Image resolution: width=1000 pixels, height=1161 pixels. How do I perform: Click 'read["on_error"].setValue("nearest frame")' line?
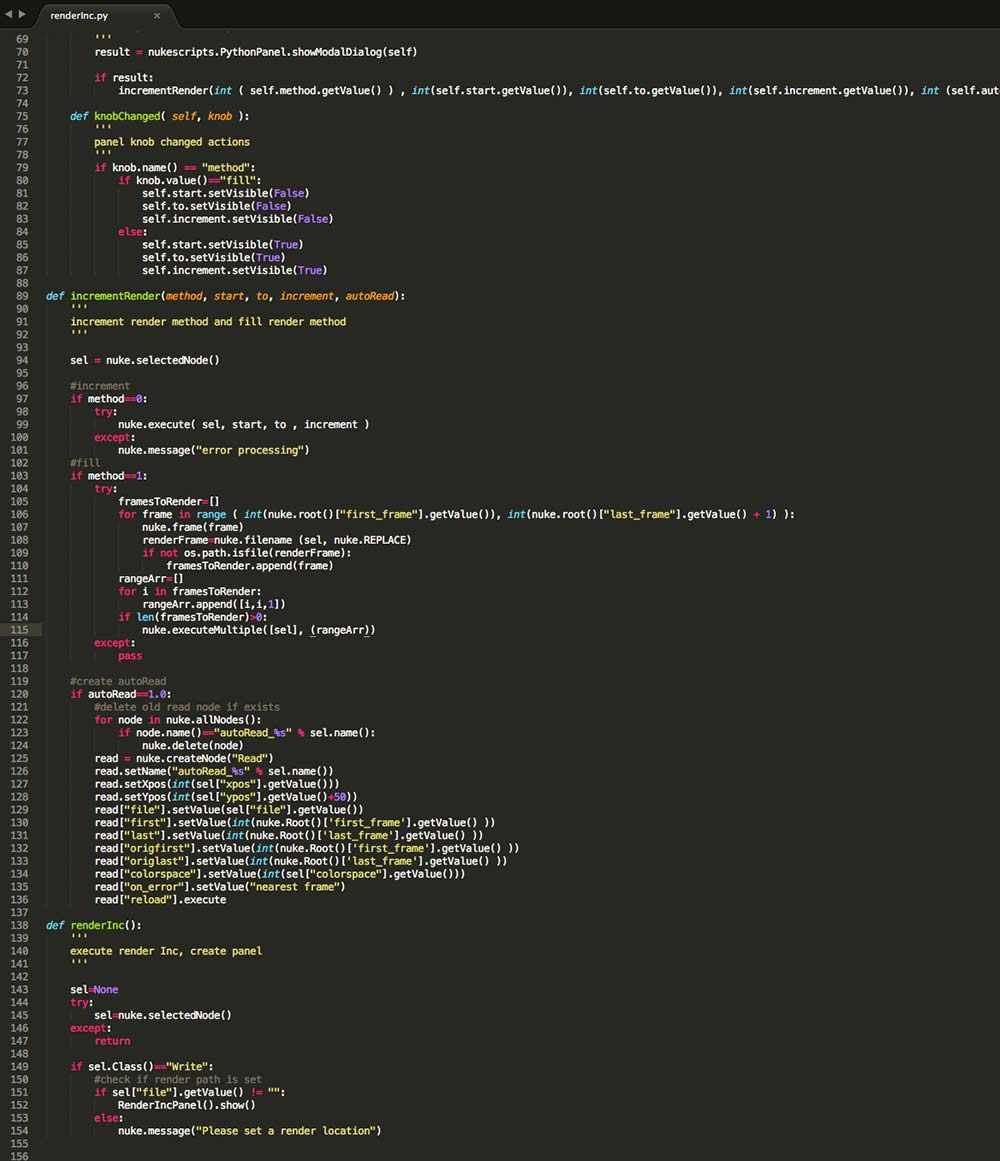click(220, 887)
